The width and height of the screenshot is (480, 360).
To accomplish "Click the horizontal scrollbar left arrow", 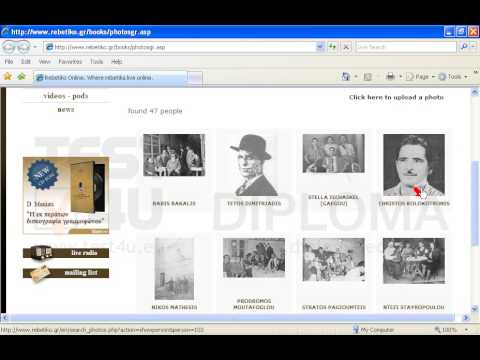I will (5, 318).
